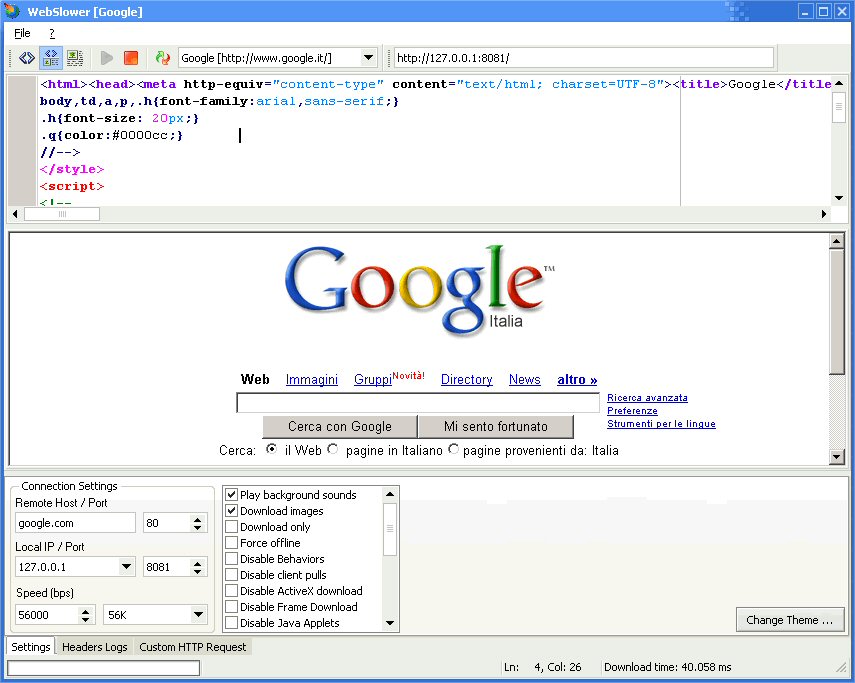Click the Change Theme button

coord(790,620)
